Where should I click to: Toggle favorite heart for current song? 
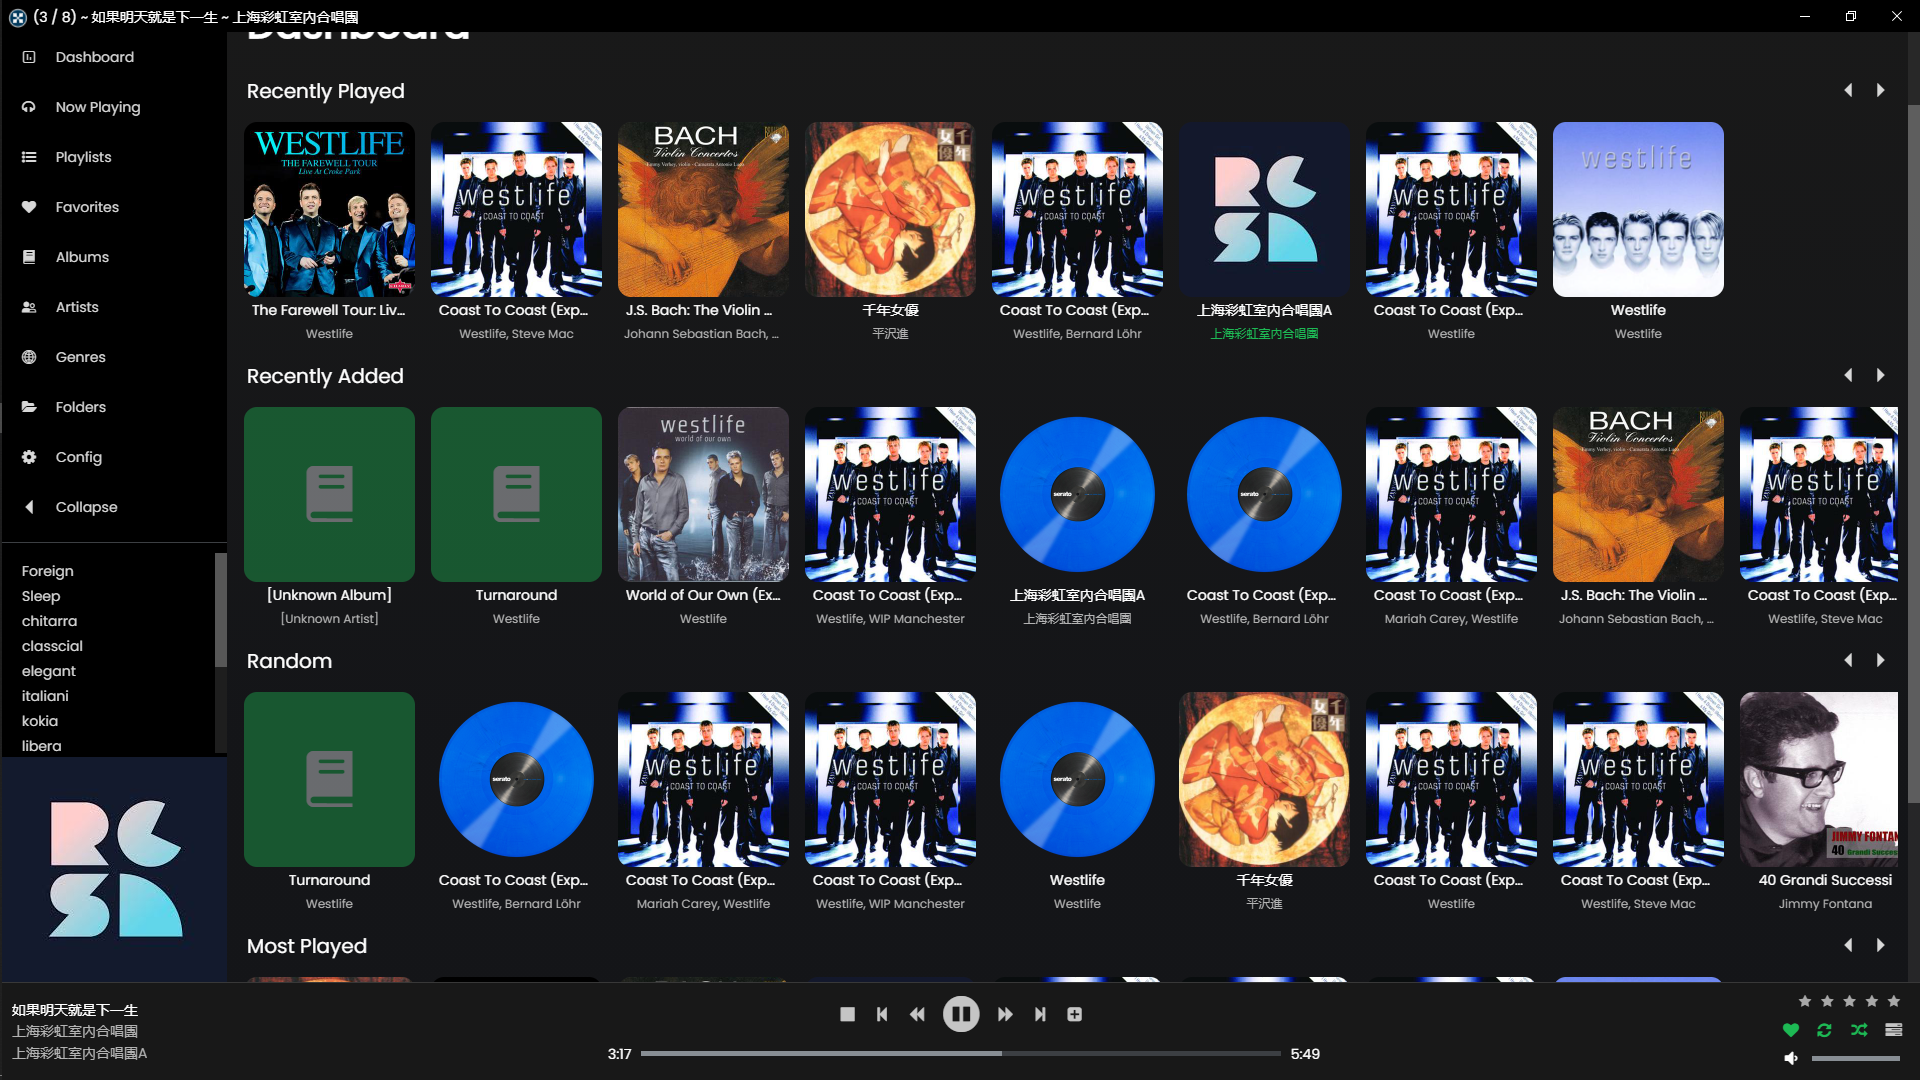pos(1791,1030)
